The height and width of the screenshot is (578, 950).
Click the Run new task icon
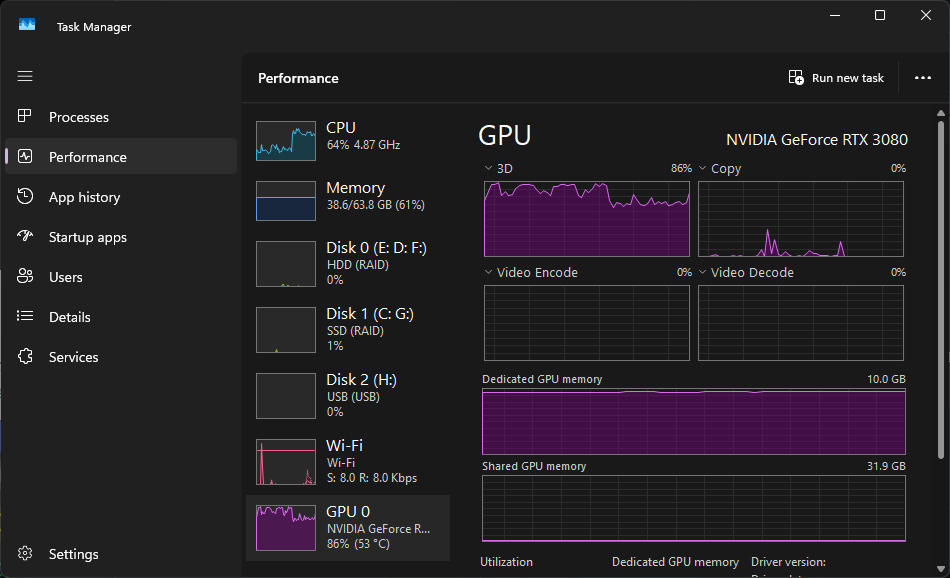coord(796,78)
